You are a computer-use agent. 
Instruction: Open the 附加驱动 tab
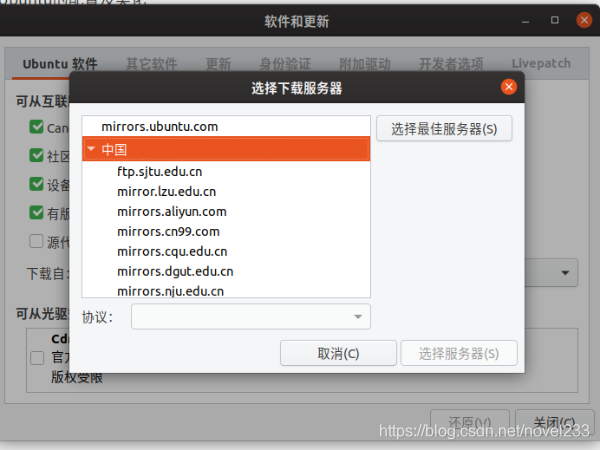[x=365, y=64]
